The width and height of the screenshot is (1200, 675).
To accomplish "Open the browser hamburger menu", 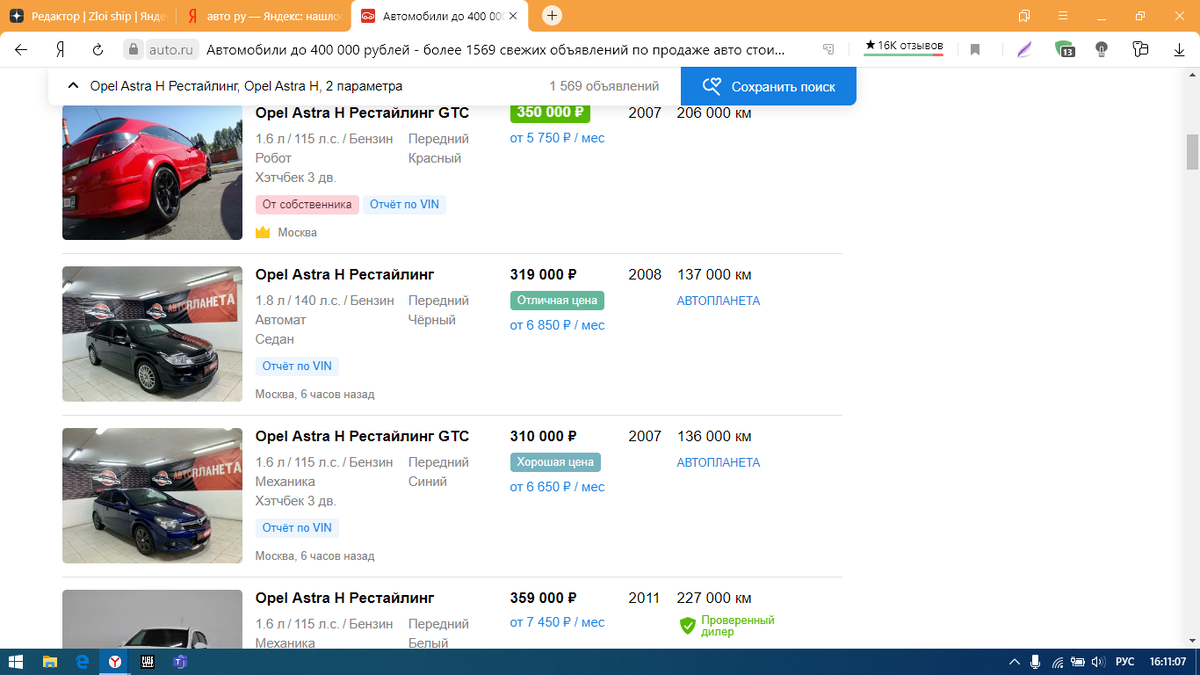I will point(1064,16).
